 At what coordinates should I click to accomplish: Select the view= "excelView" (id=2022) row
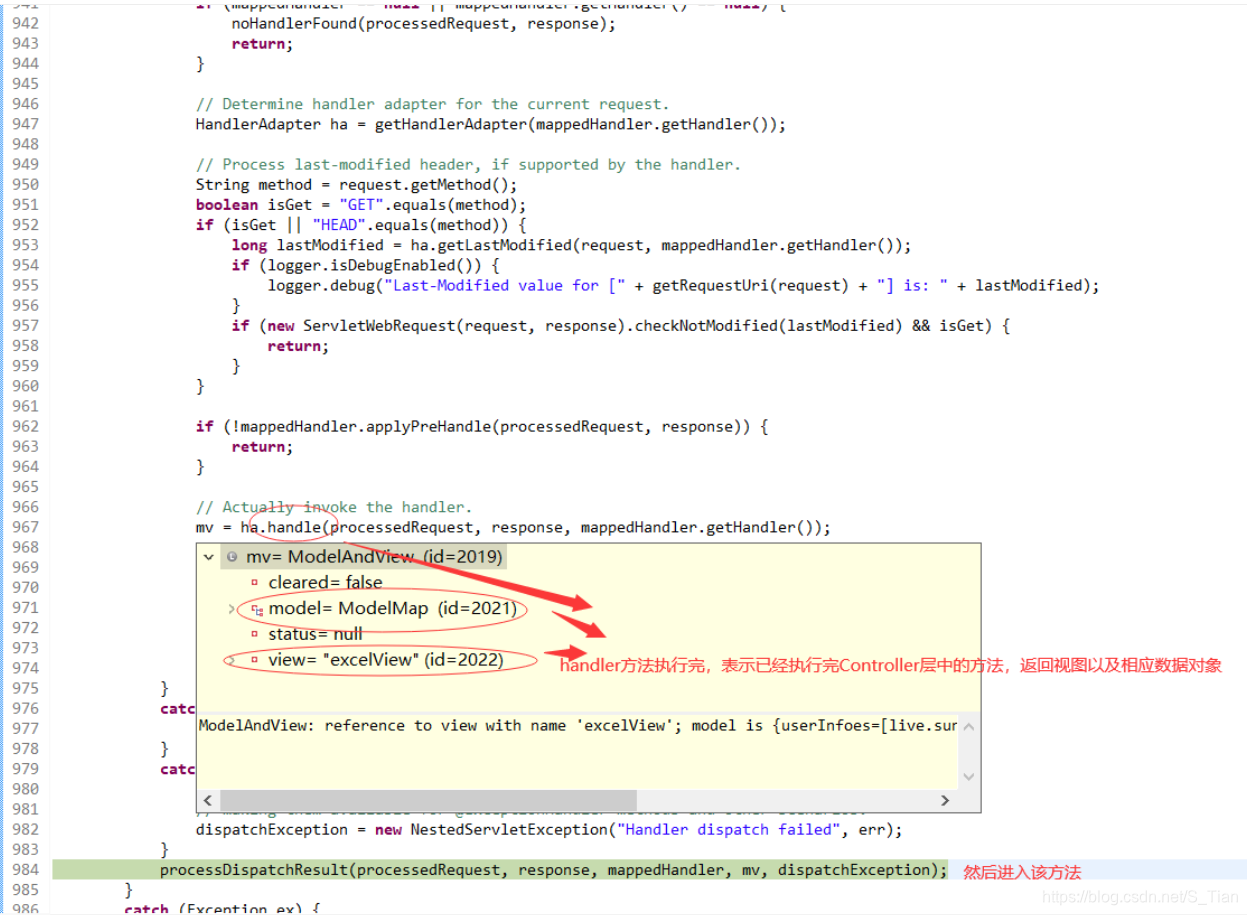tap(386, 660)
